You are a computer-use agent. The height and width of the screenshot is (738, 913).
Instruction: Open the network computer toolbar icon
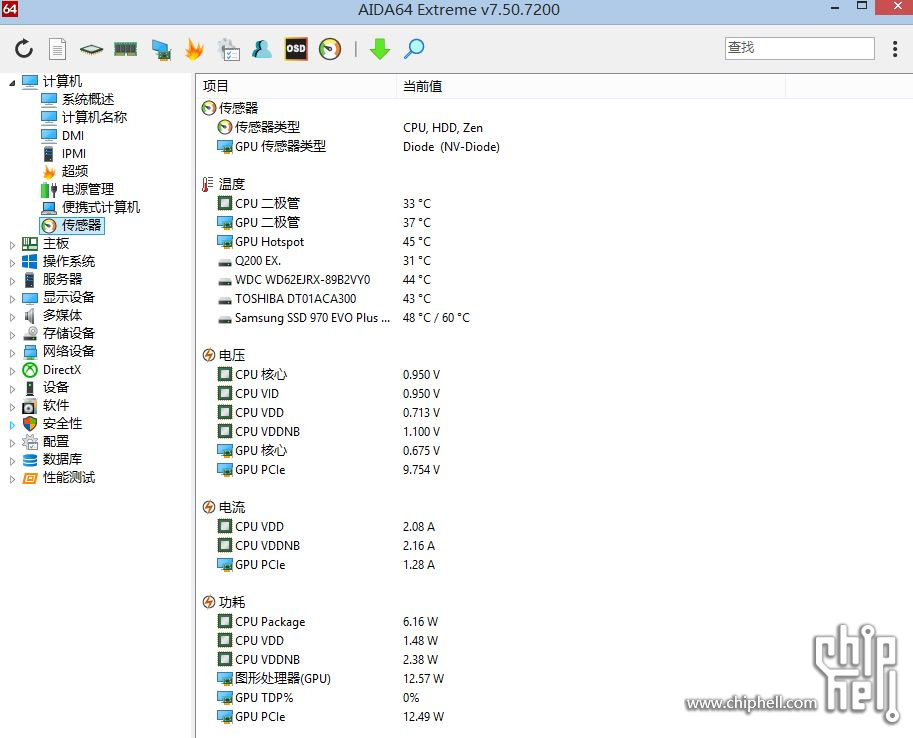[161, 50]
